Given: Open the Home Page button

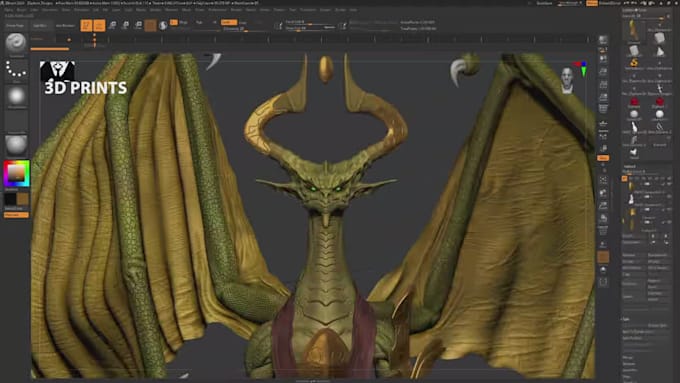Looking at the screenshot, I should pos(15,26).
